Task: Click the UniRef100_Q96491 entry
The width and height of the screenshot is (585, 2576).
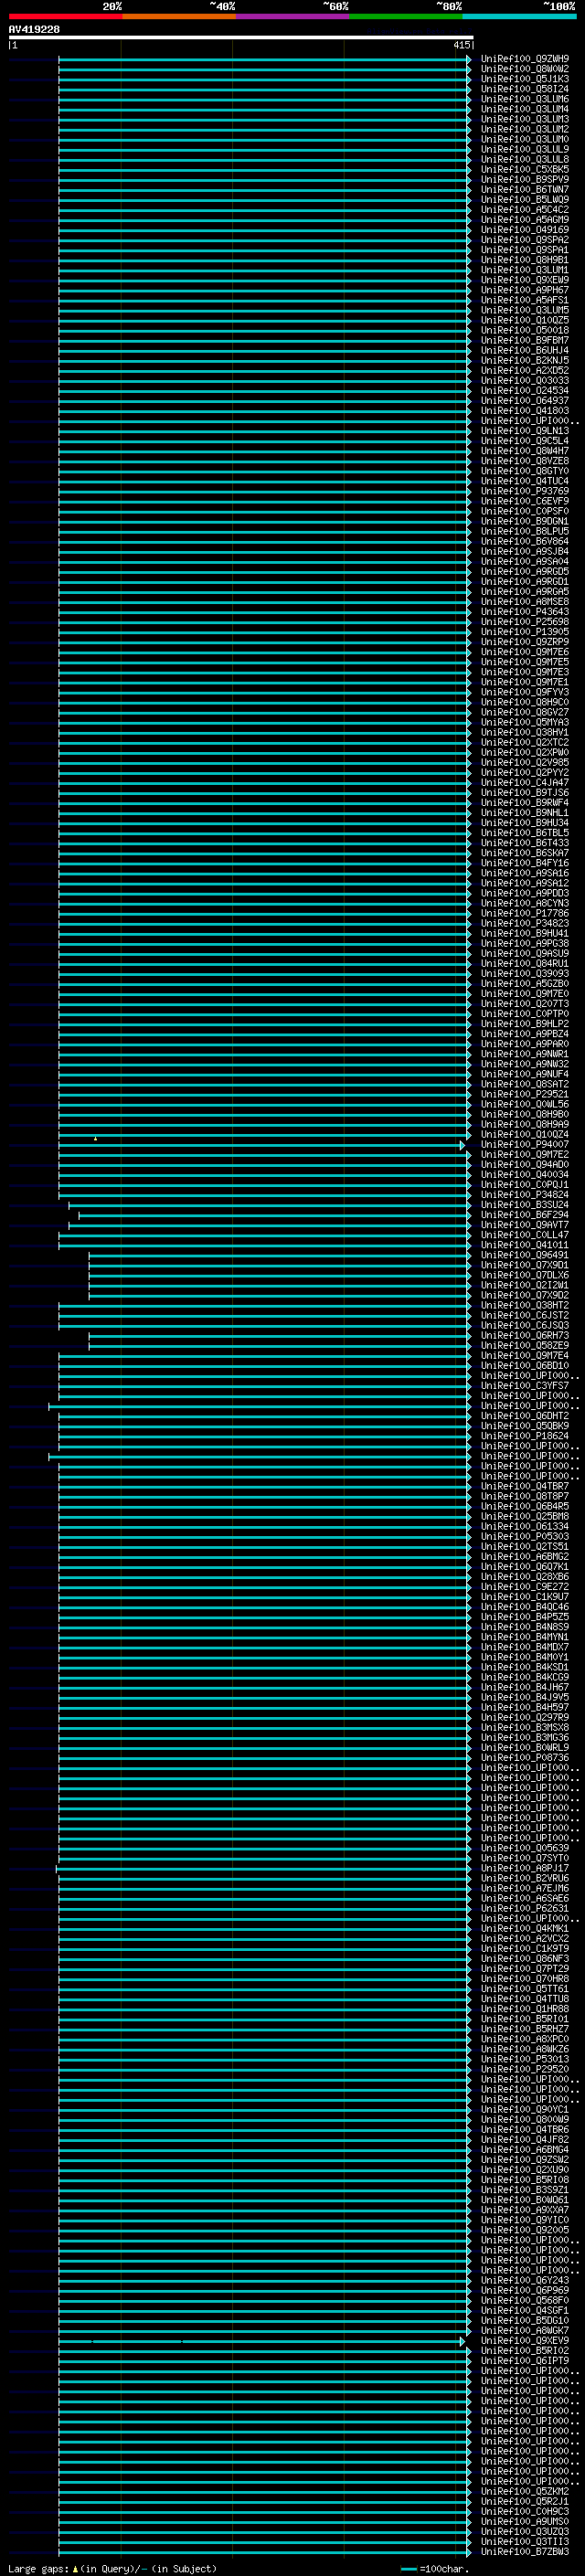Action: (525, 1255)
